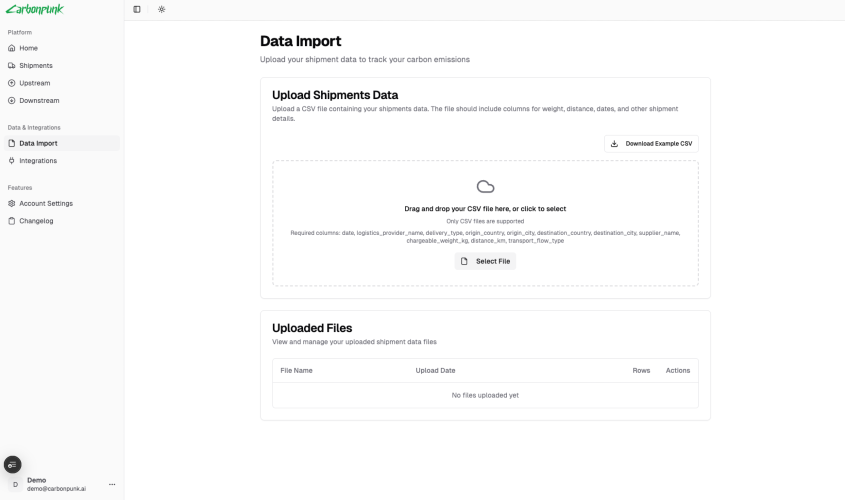Open the Demo user options ellipsis
Image resolution: width=845 pixels, height=500 pixels.
pyautogui.click(x=112, y=484)
